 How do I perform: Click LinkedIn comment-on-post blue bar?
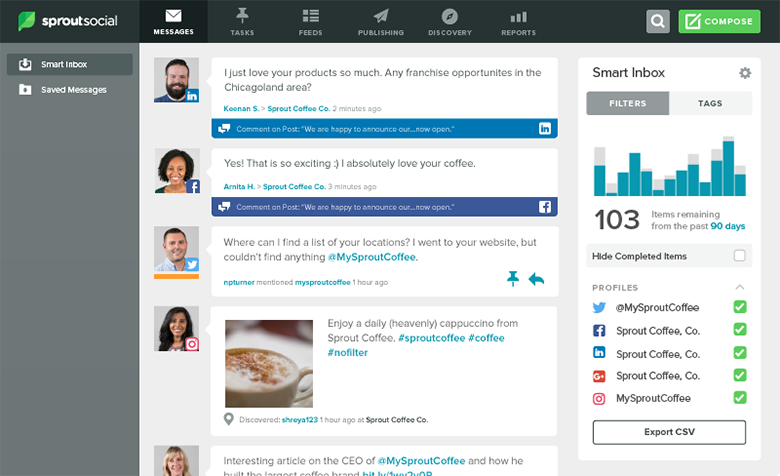click(x=384, y=129)
